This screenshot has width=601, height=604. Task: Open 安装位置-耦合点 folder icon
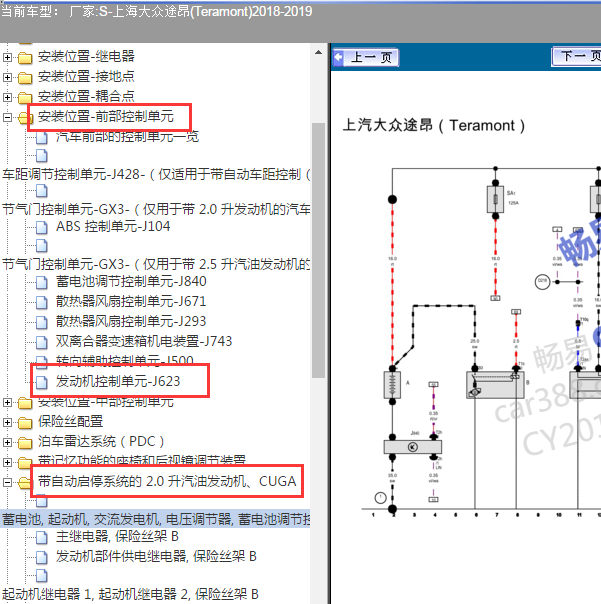coord(25,97)
